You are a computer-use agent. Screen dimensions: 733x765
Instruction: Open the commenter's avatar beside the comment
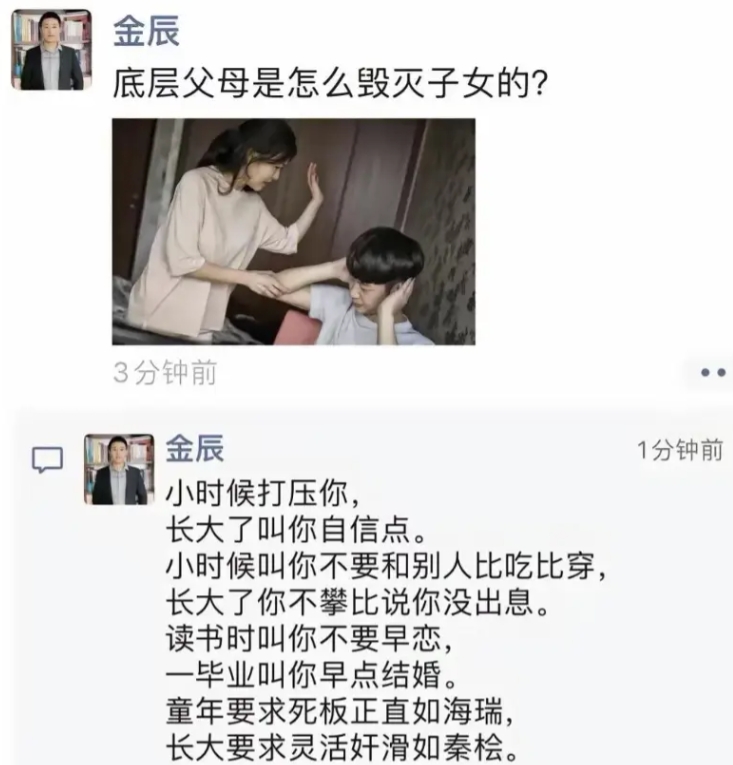[120, 469]
